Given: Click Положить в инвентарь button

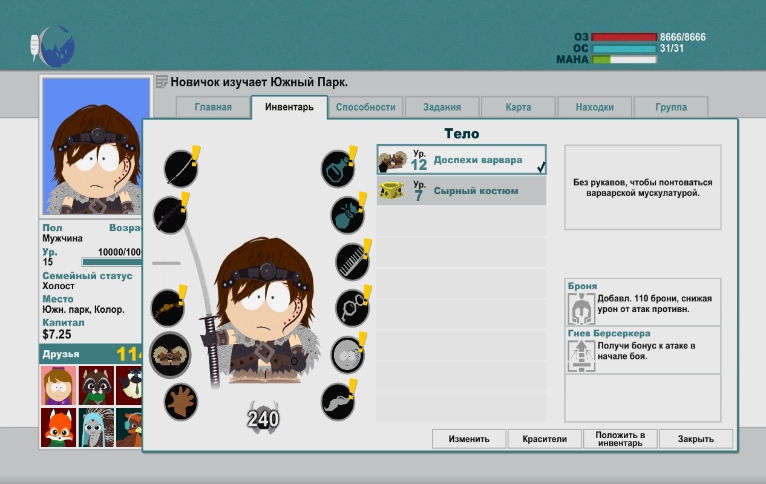Looking at the screenshot, I should coord(620,439).
